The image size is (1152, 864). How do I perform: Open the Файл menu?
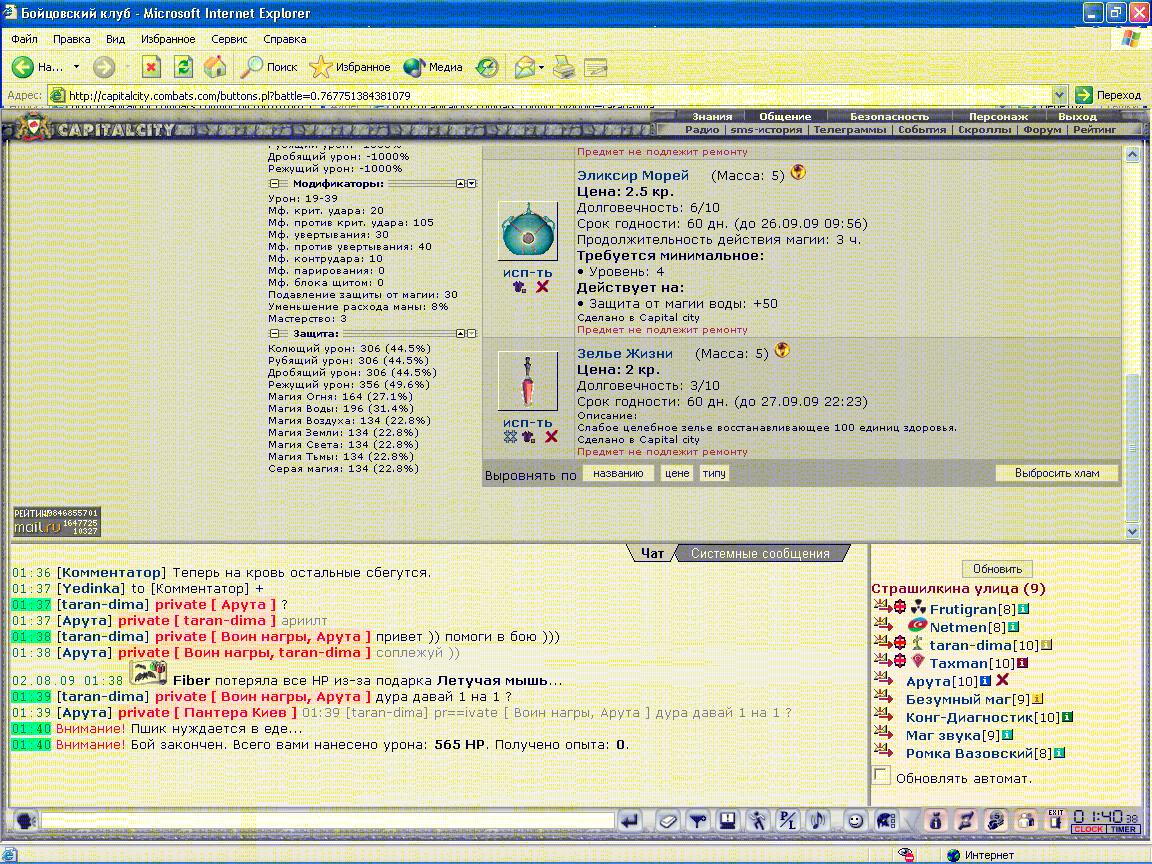[x=24, y=39]
